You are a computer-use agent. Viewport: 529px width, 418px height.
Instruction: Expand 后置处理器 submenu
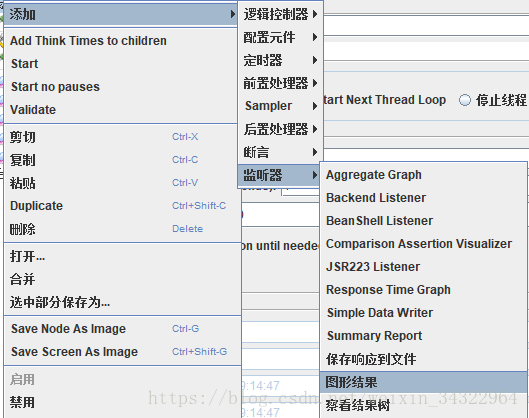click(x=280, y=129)
